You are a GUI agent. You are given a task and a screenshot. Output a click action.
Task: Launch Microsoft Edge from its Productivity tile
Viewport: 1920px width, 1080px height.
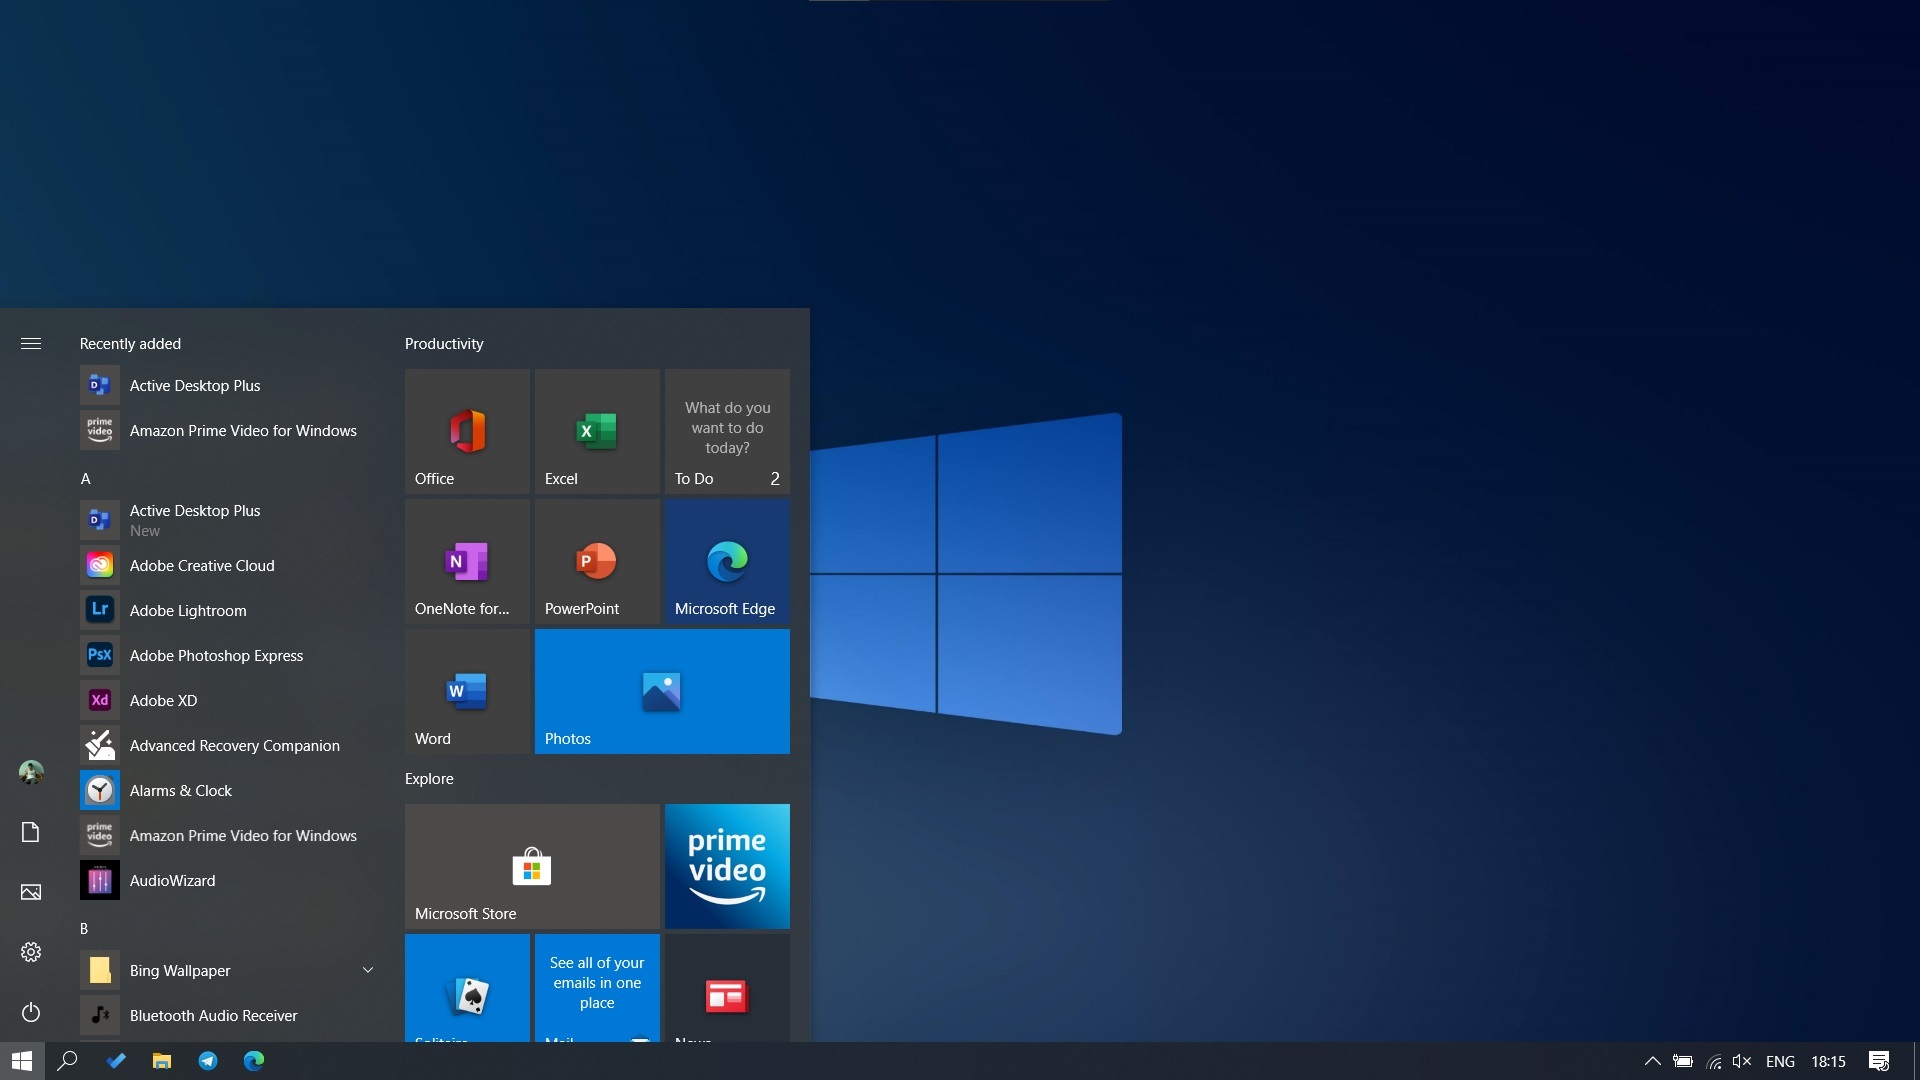pyautogui.click(x=726, y=561)
